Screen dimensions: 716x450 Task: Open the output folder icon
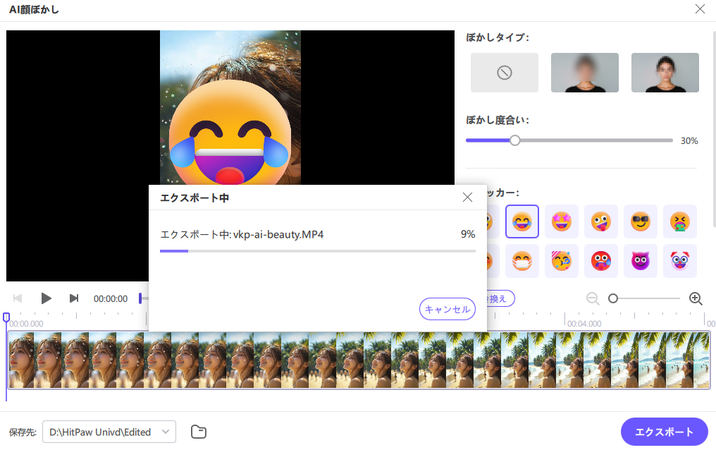pos(199,432)
